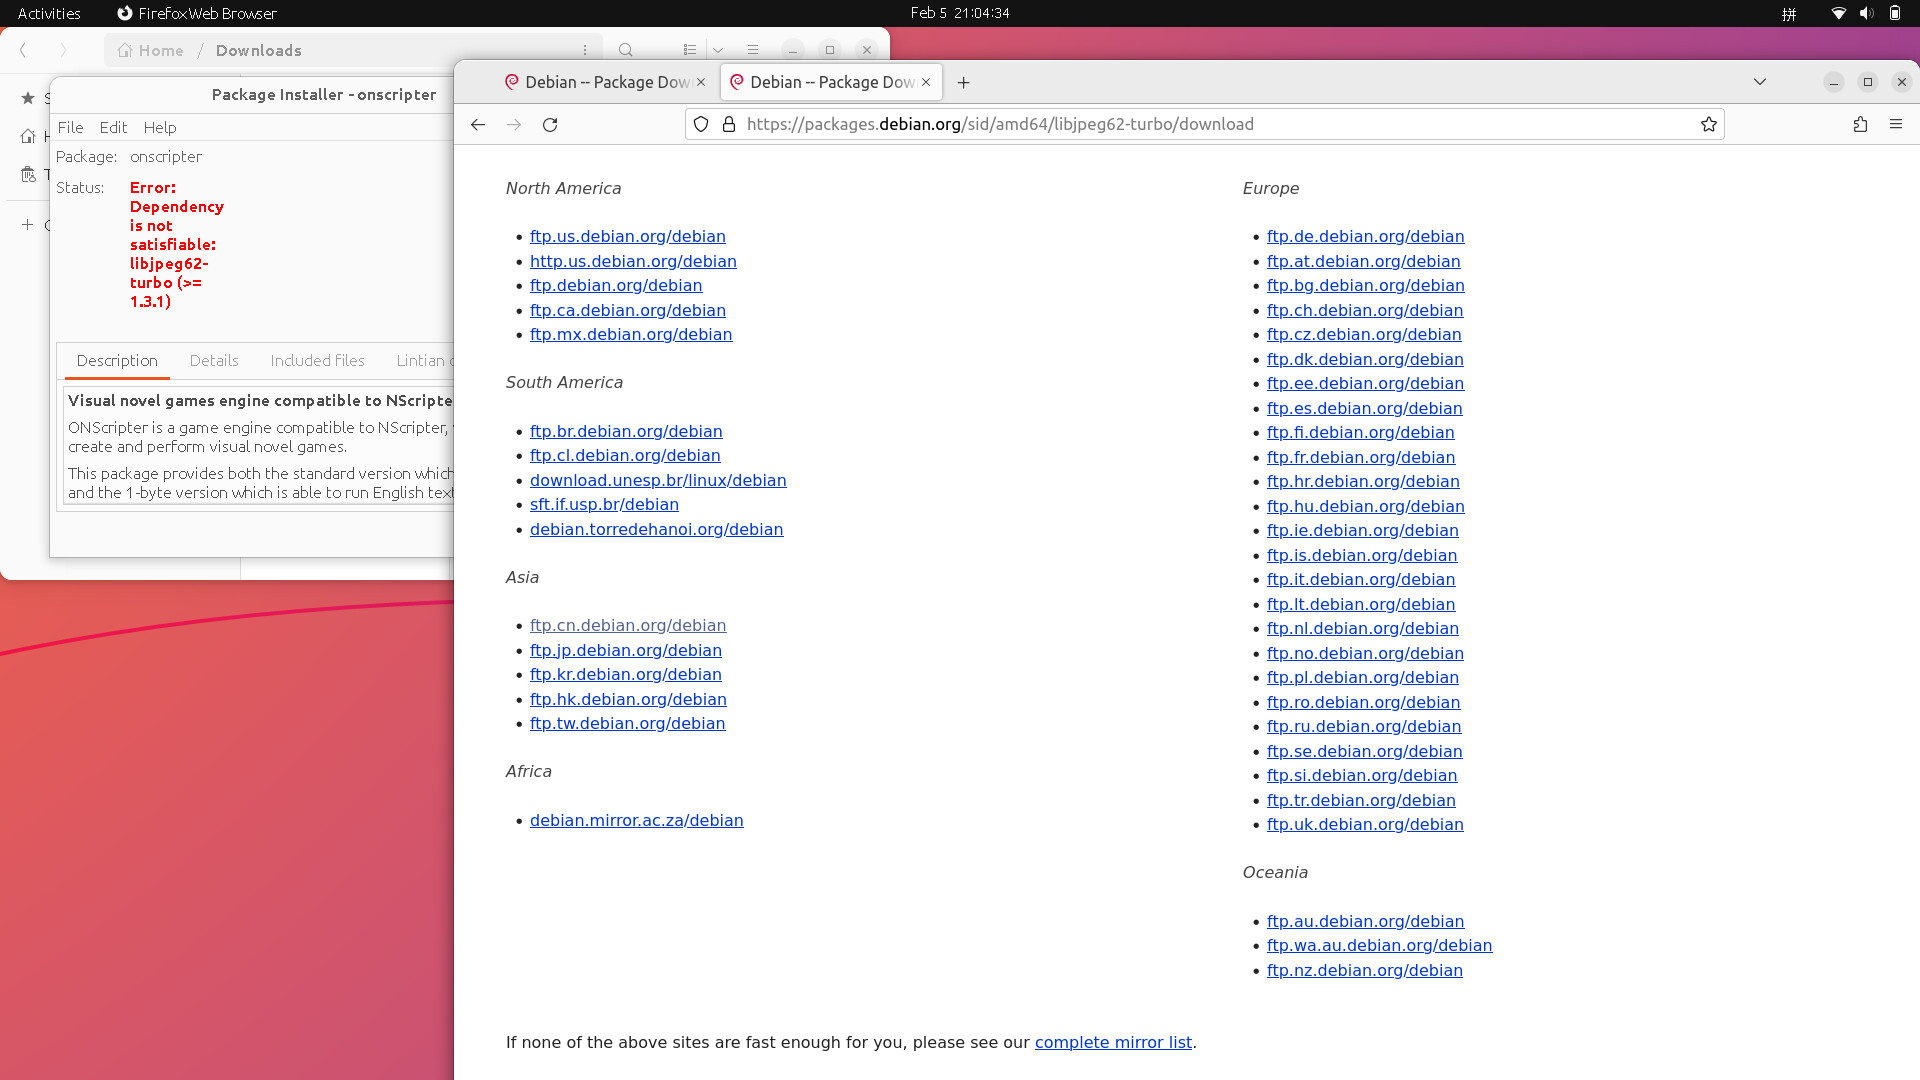Open the Lintian output tab

tap(424, 360)
